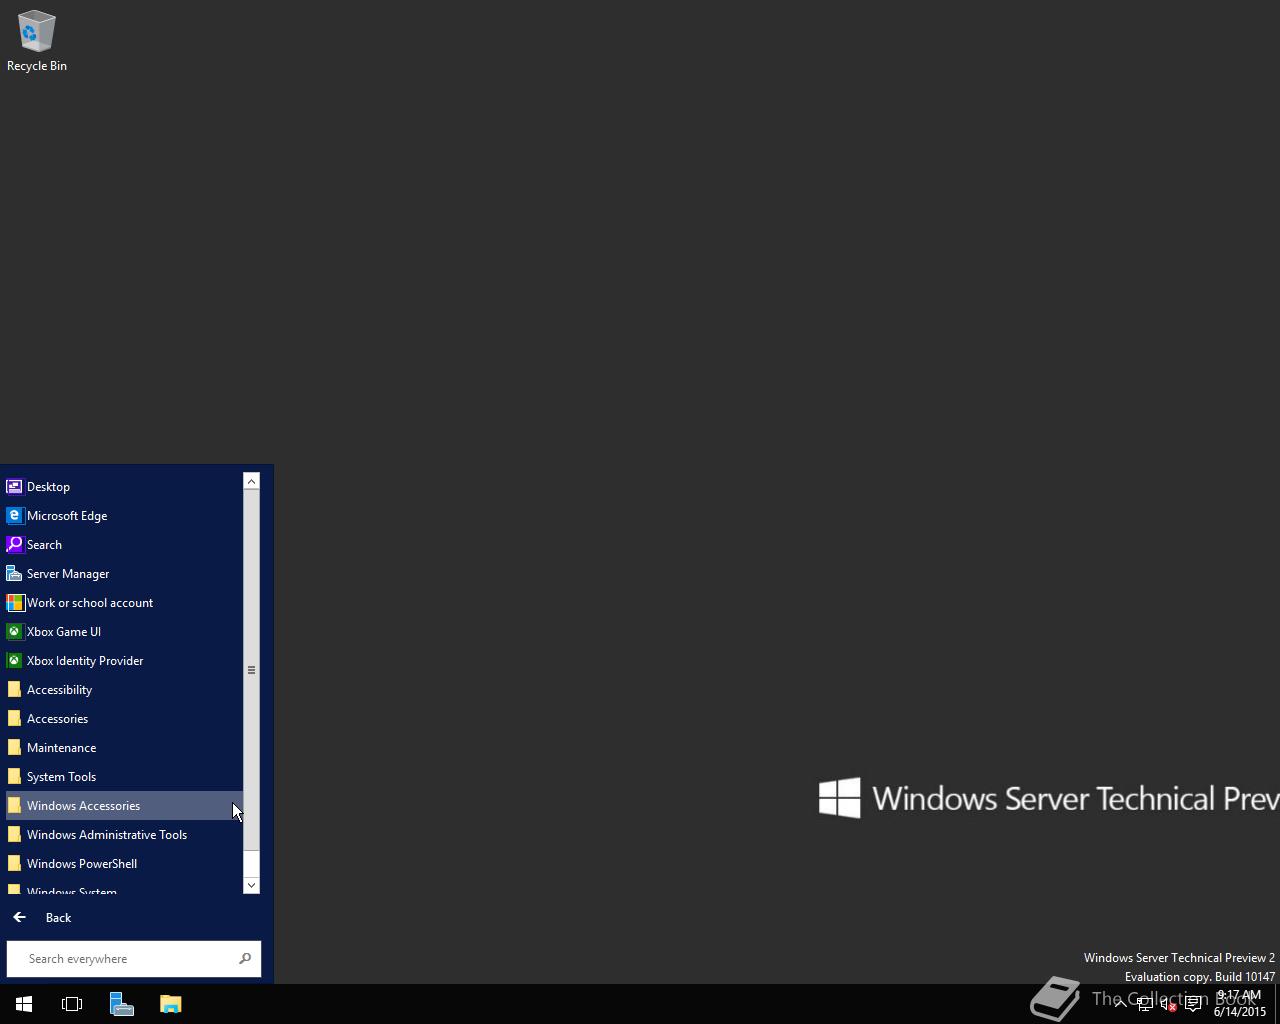Click the apps list scrollbar thumb
Screen dimensions: 1280x1024
pyautogui.click(x=251, y=670)
